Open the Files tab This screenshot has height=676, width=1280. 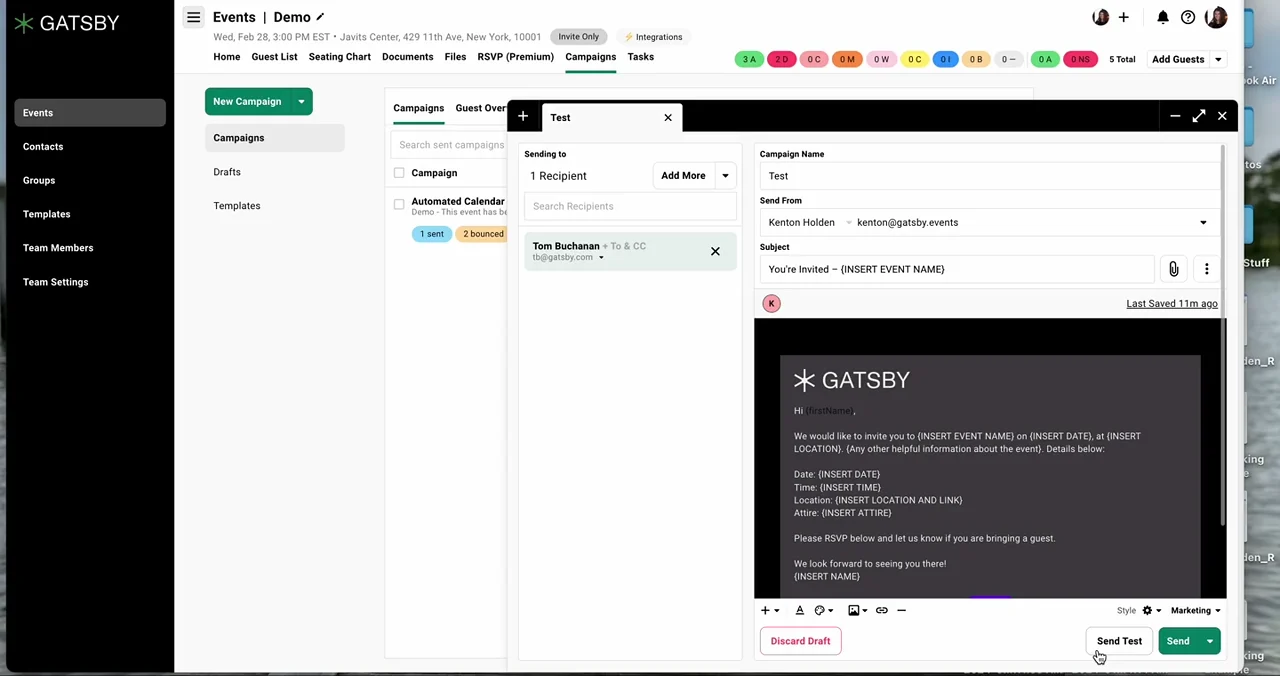[455, 57]
